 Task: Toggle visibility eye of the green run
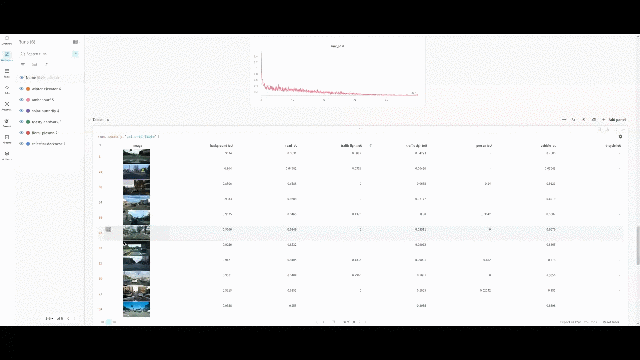pyautogui.click(x=22, y=122)
